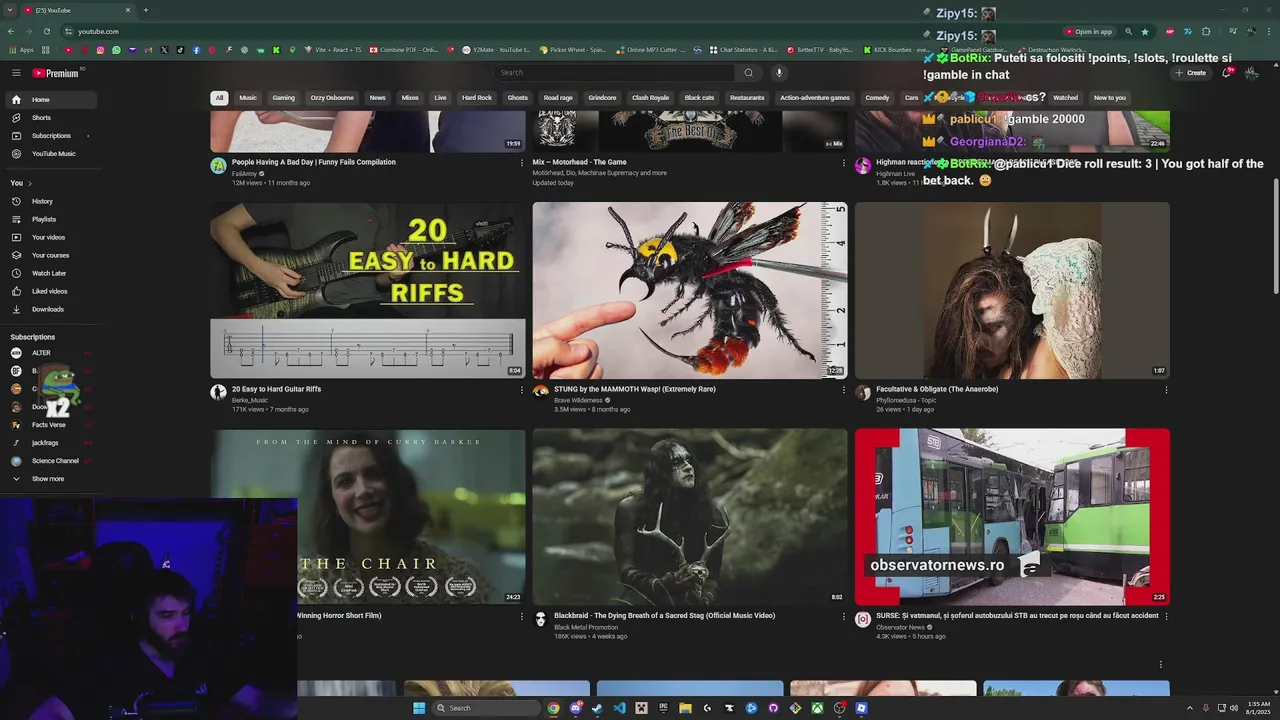Play the Facultative & Obligate thumbnail
1280x720 pixels.
[x=1012, y=290]
